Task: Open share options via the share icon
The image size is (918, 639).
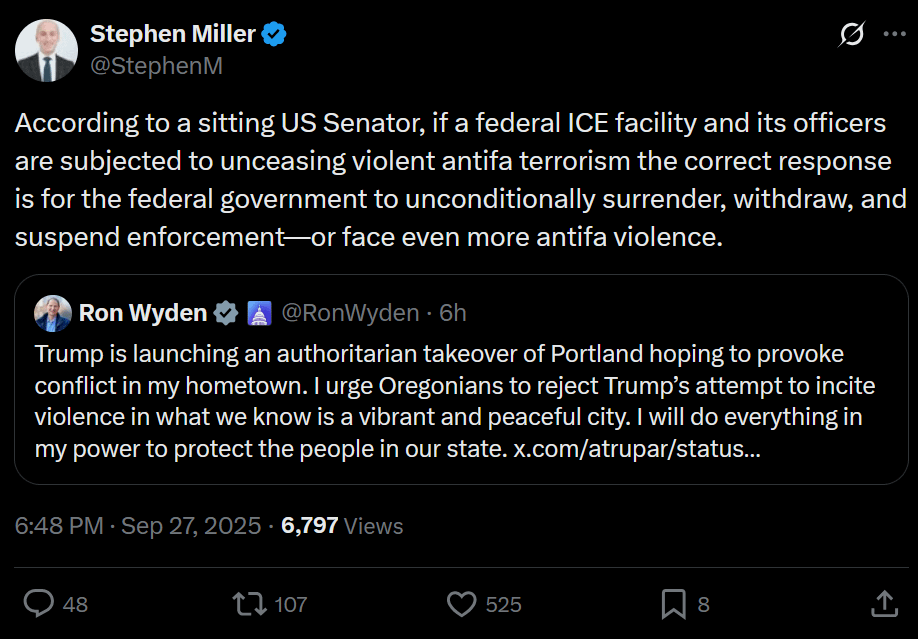Action: pos(883,603)
